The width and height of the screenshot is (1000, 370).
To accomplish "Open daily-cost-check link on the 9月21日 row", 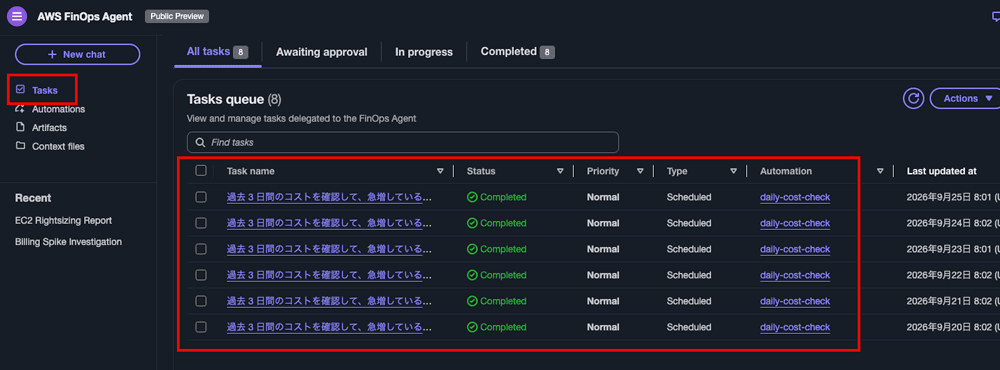I will pos(795,301).
